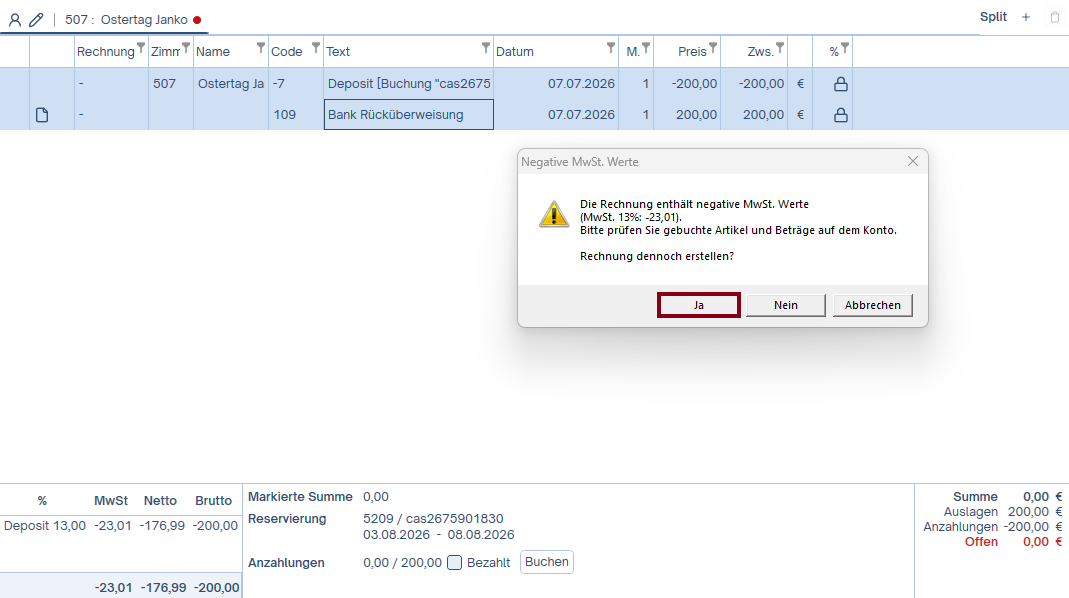Screen dimensions: 1069x598
Task: Open the Datum column filter
Action: 611,48
